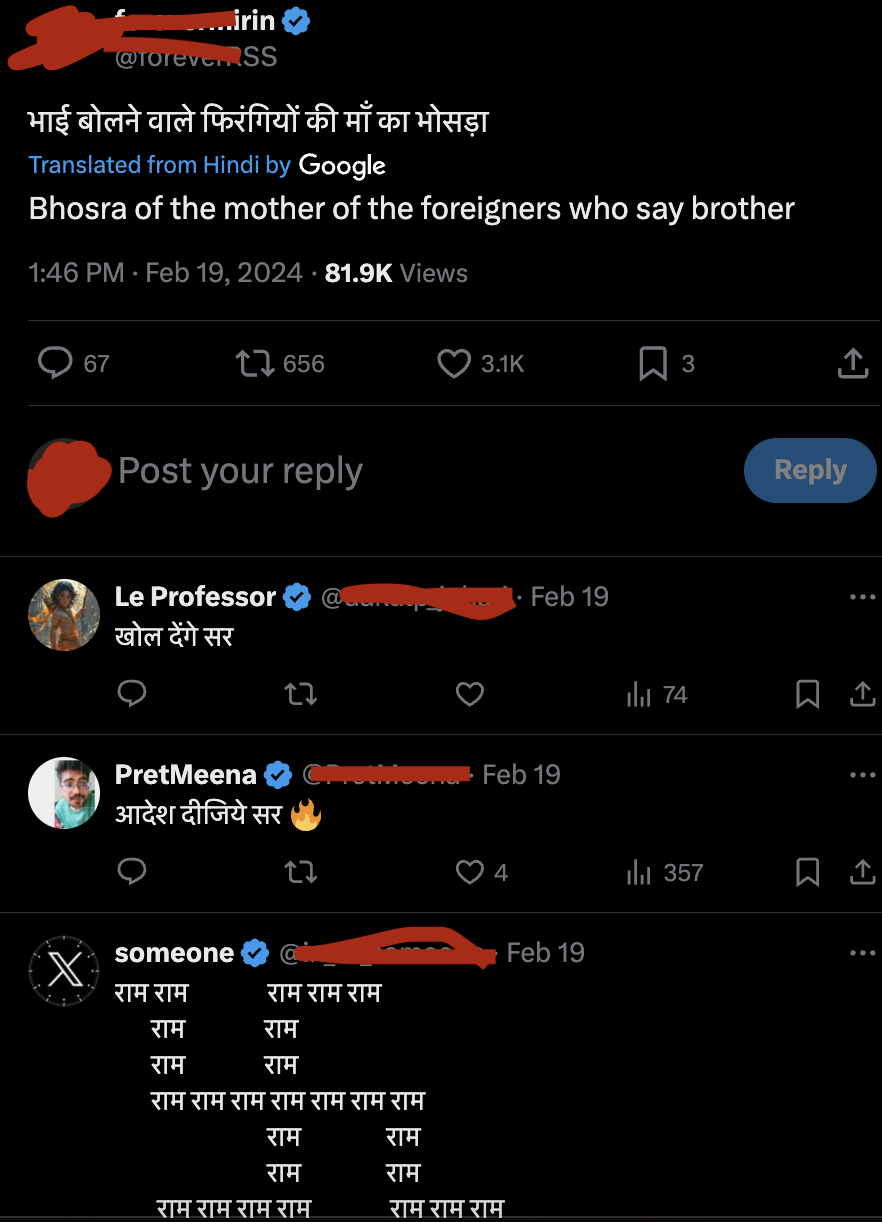Like Le Professor's reply
Image resolution: width=882 pixels, height=1222 pixels.
pos(470,694)
